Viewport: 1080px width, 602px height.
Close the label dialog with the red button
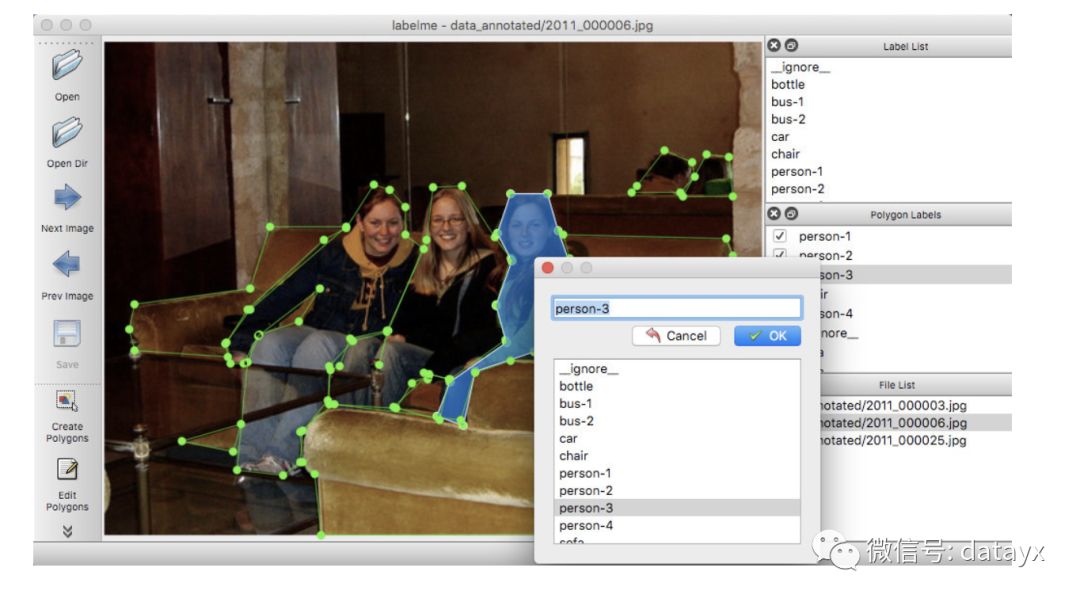click(548, 268)
